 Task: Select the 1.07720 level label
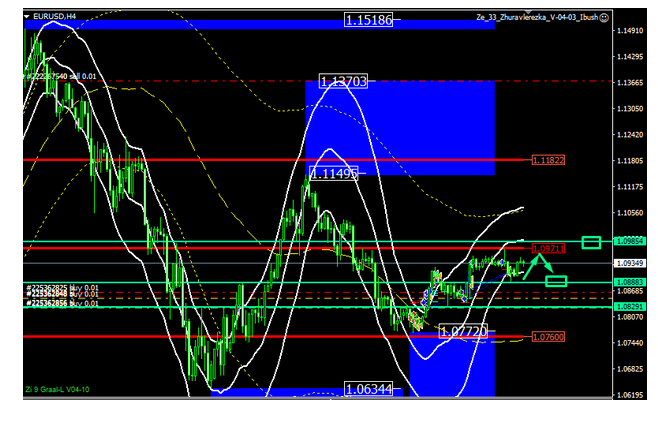tap(463, 332)
